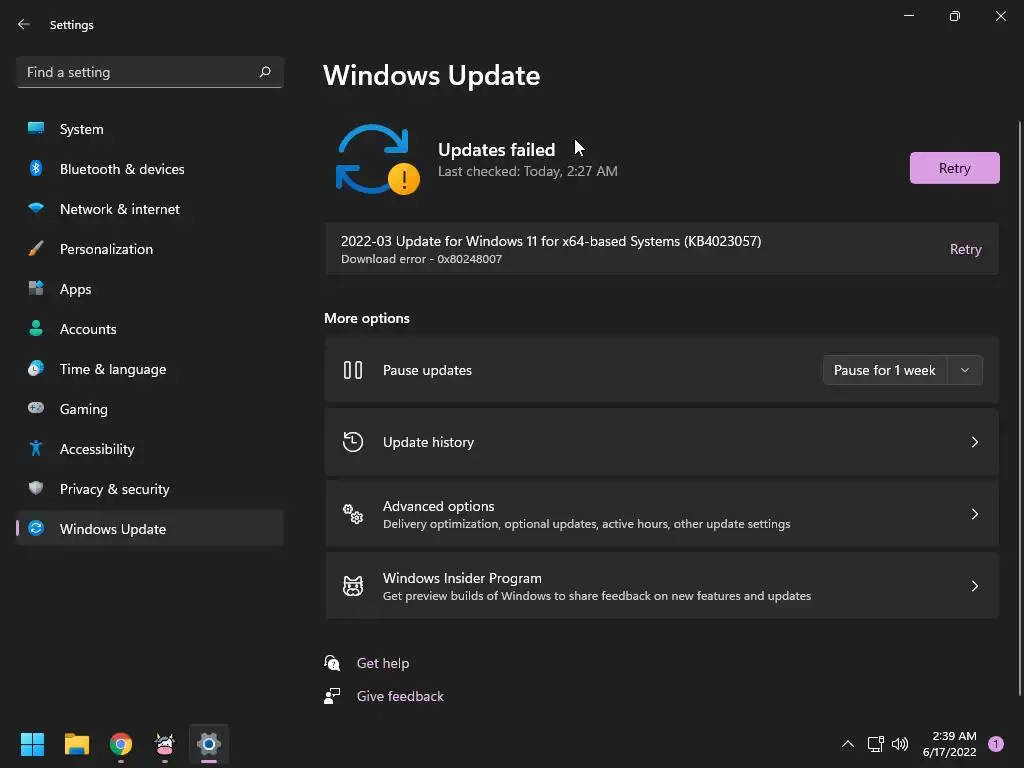Click the Settings gear on taskbar
1024x768 pixels.
[209, 744]
